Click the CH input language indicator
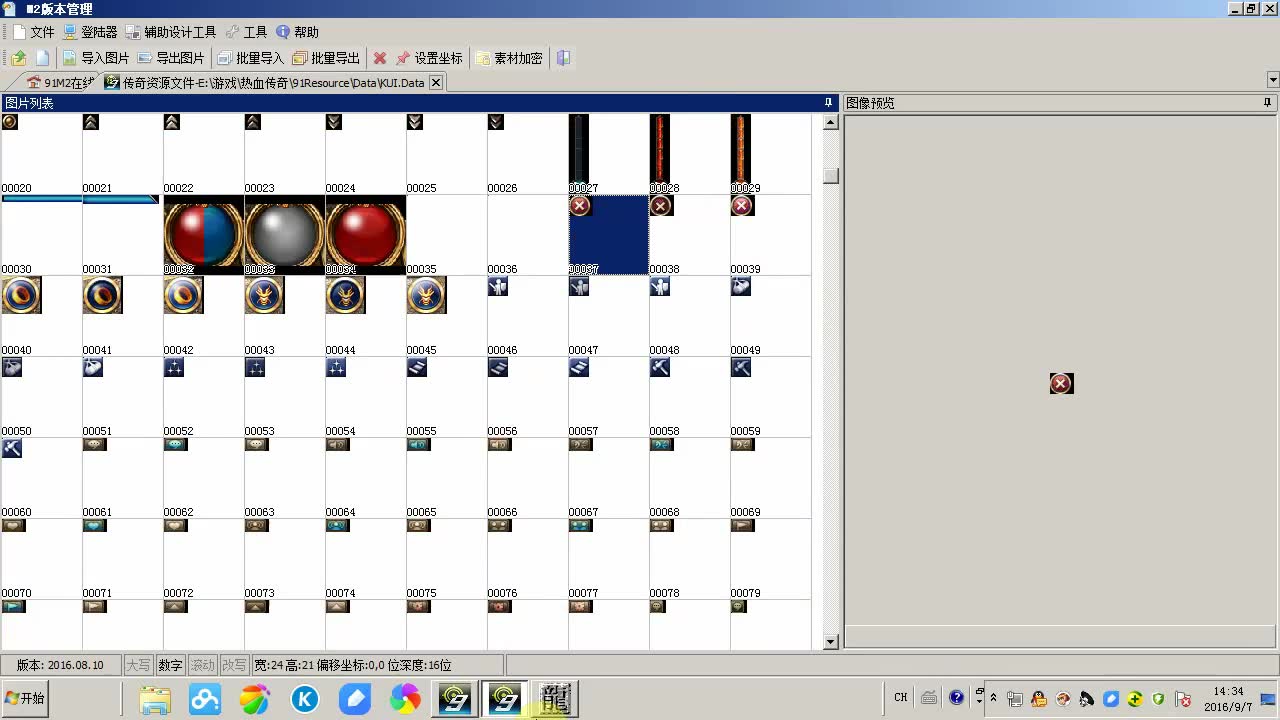1280x720 pixels. [901, 698]
